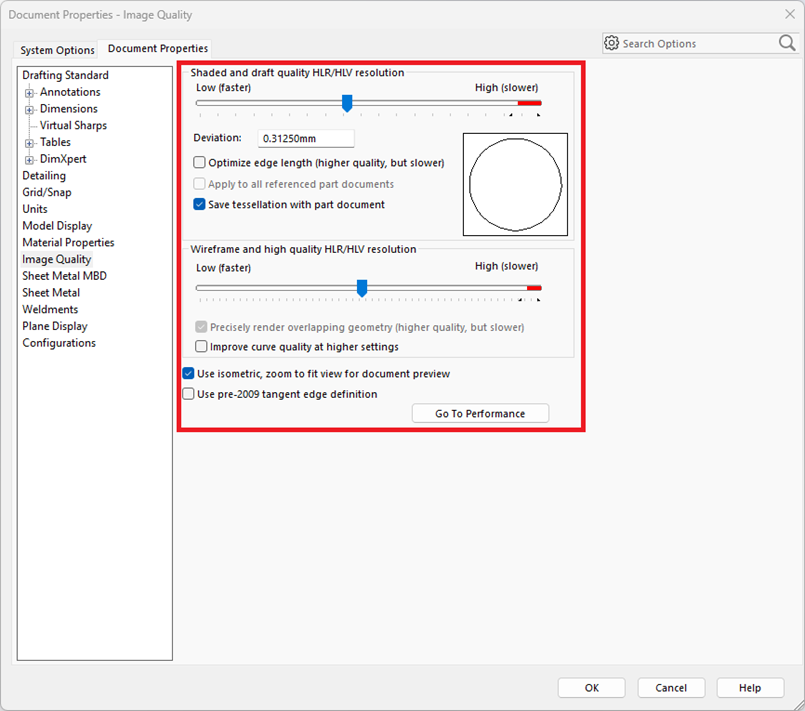Select the Plane Display category
This screenshot has height=711, width=805.
point(55,326)
